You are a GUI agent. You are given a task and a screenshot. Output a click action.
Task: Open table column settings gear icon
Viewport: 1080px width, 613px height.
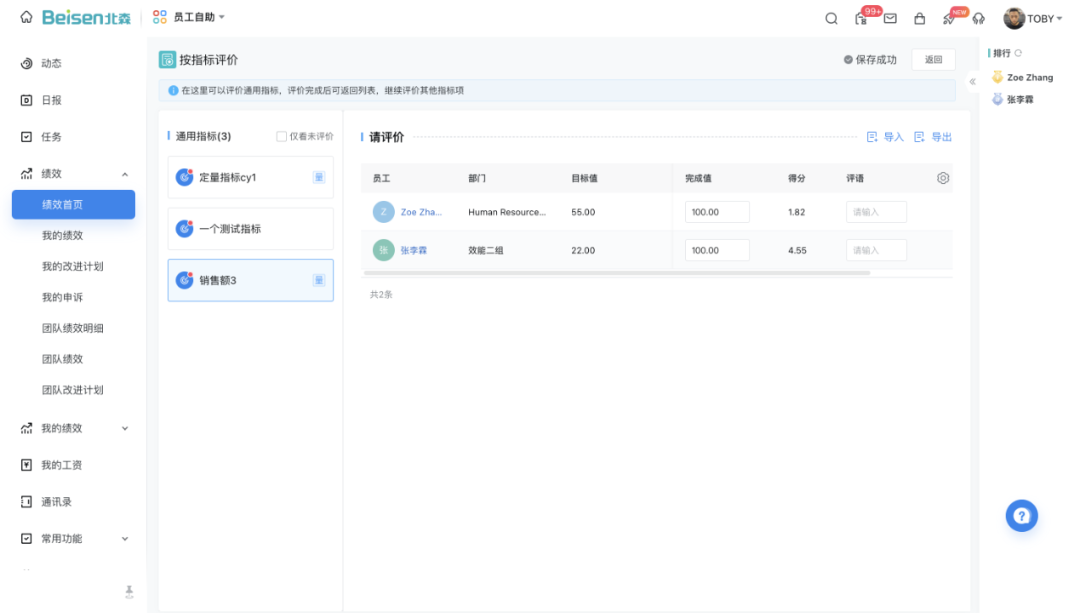pos(943,178)
